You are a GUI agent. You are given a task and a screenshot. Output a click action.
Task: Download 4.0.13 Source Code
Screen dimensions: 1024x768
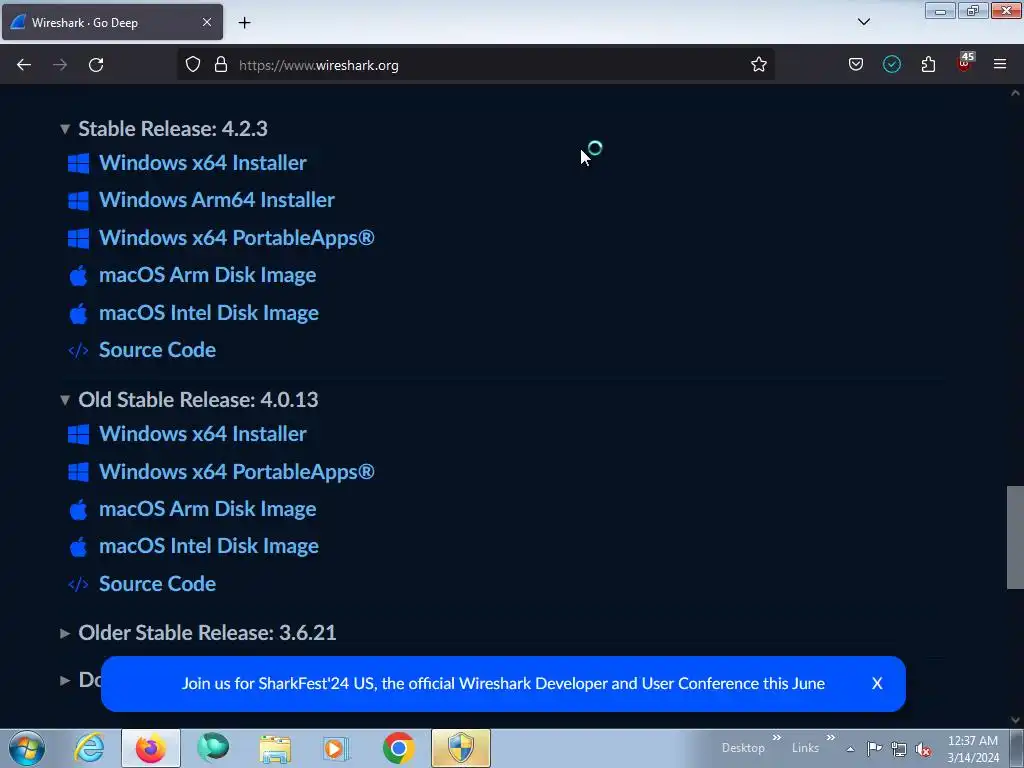click(x=157, y=584)
